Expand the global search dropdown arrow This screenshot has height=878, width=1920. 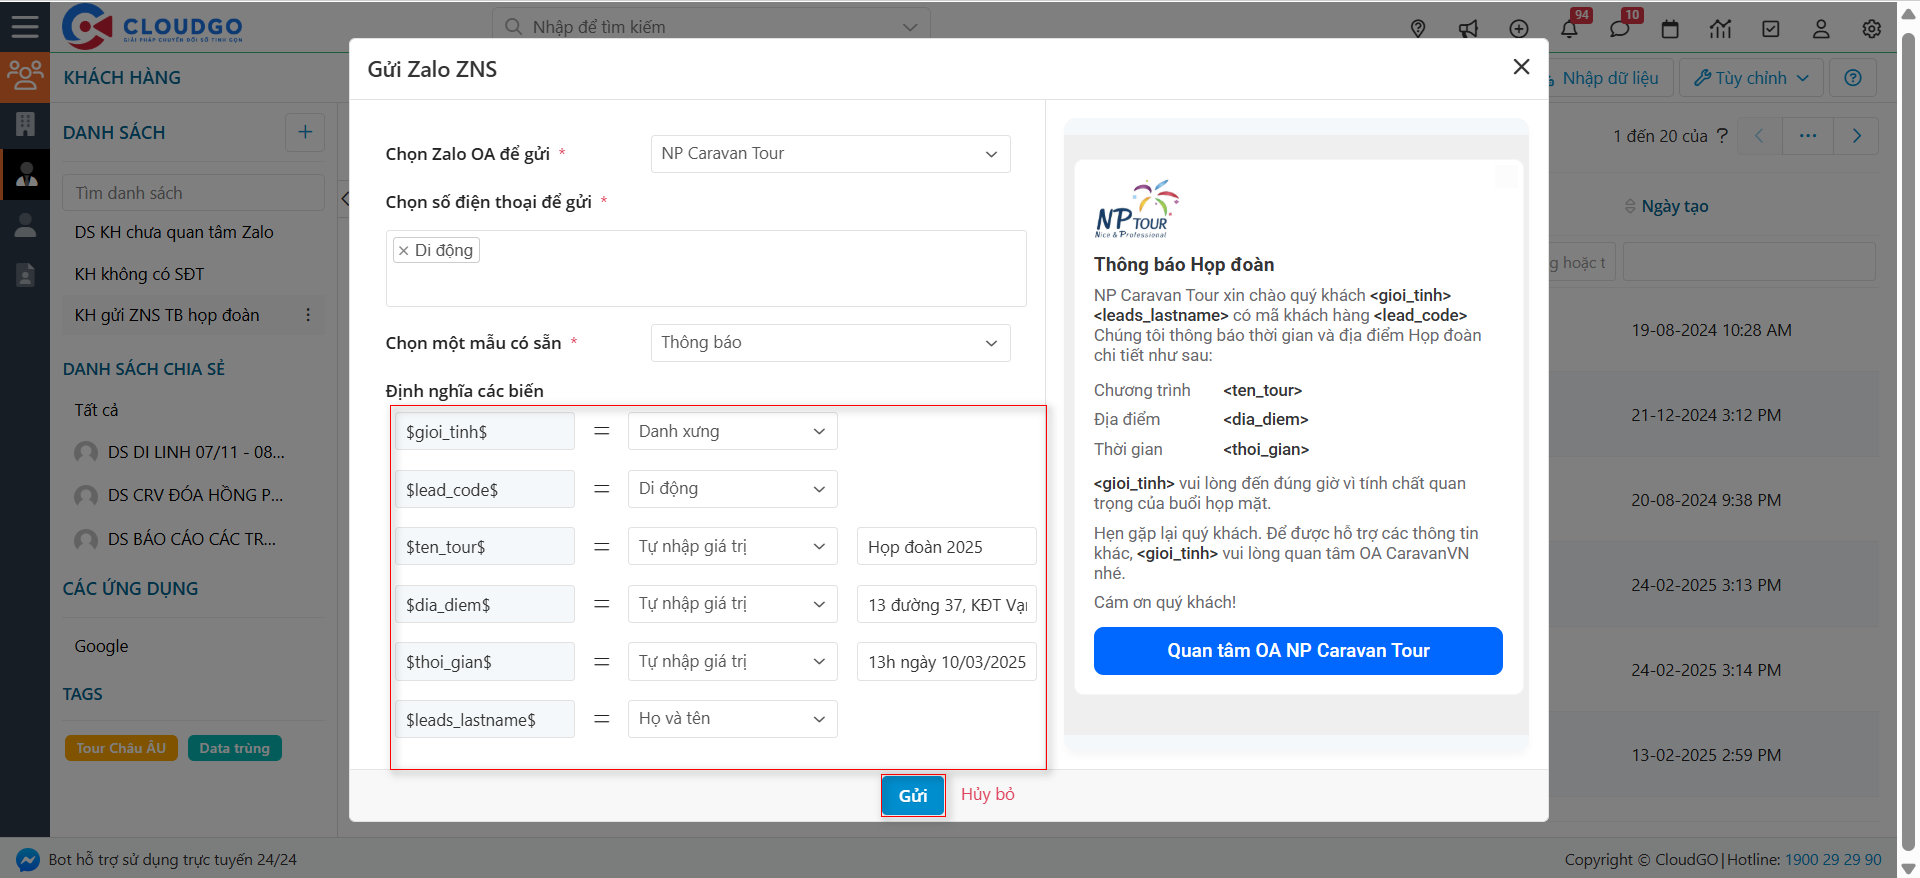[x=909, y=27]
